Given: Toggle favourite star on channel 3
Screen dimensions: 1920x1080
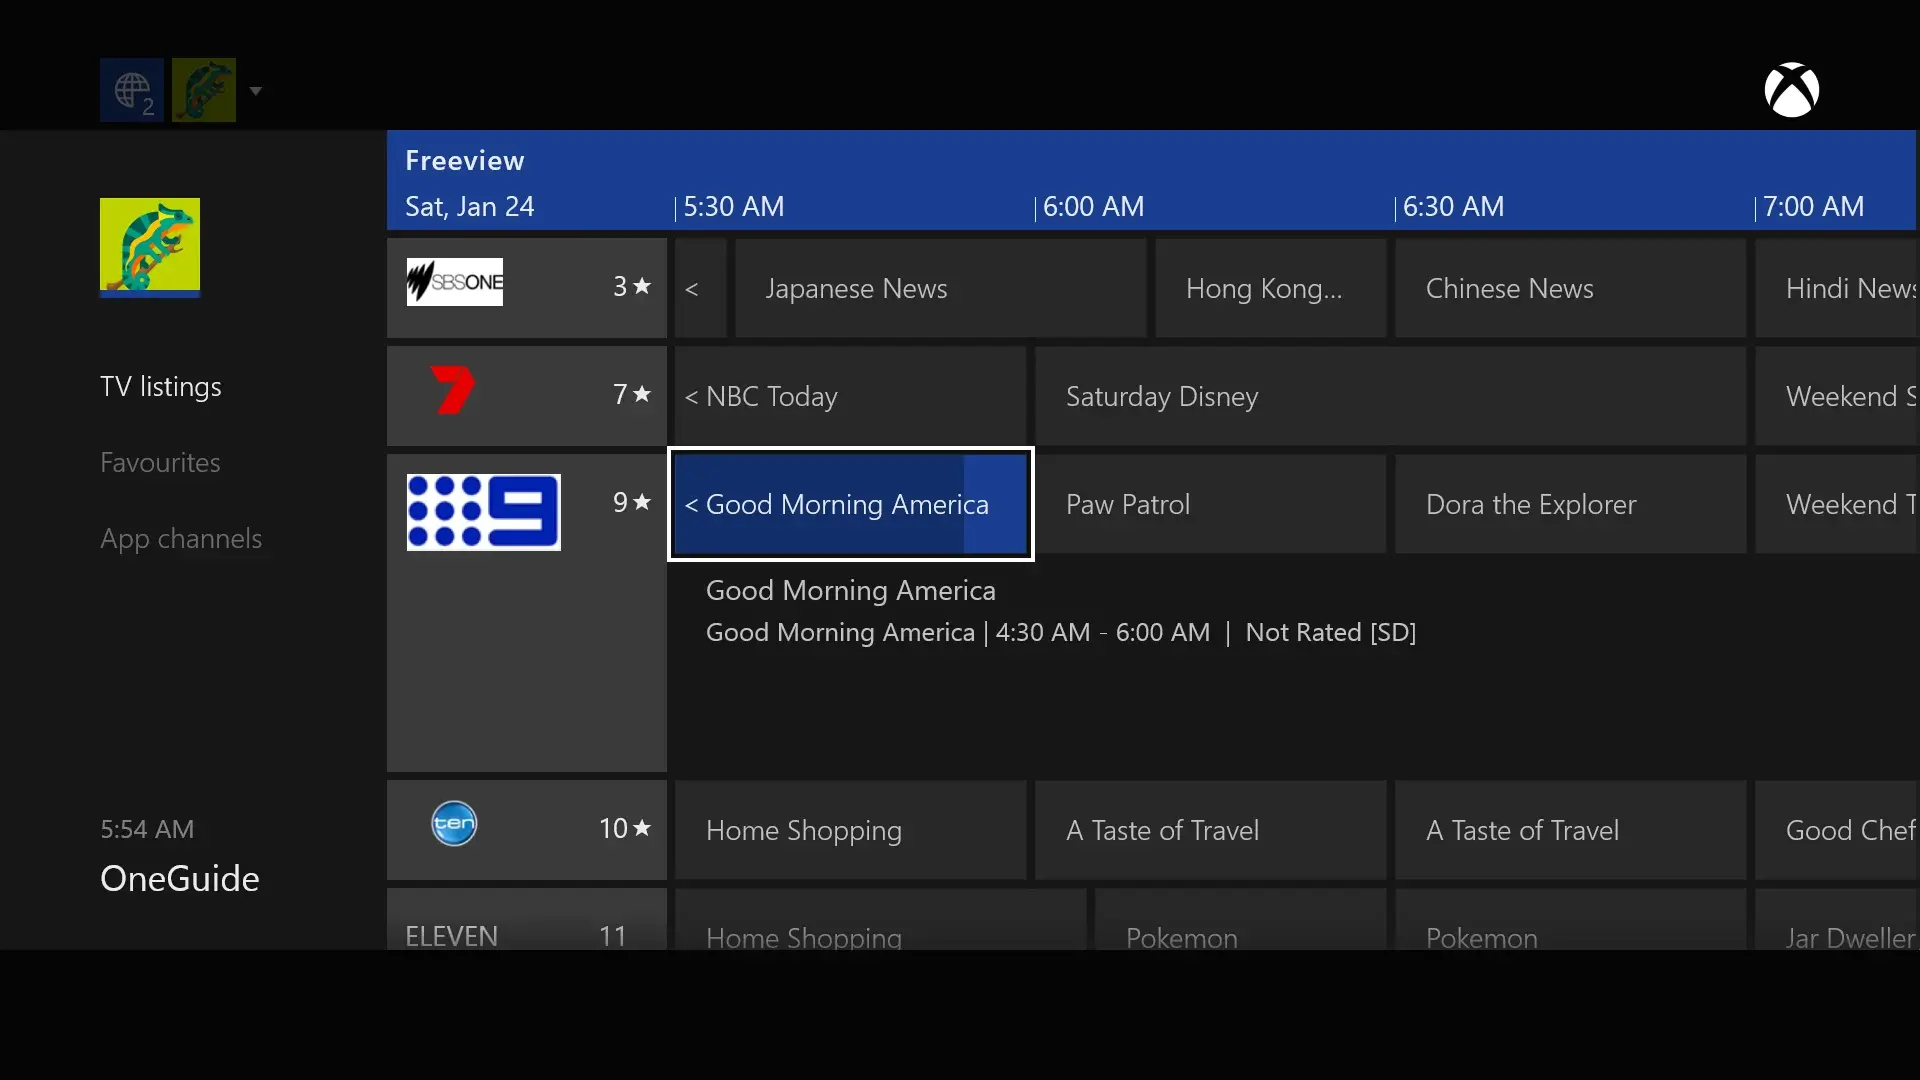Looking at the screenshot, I should 642,287.
